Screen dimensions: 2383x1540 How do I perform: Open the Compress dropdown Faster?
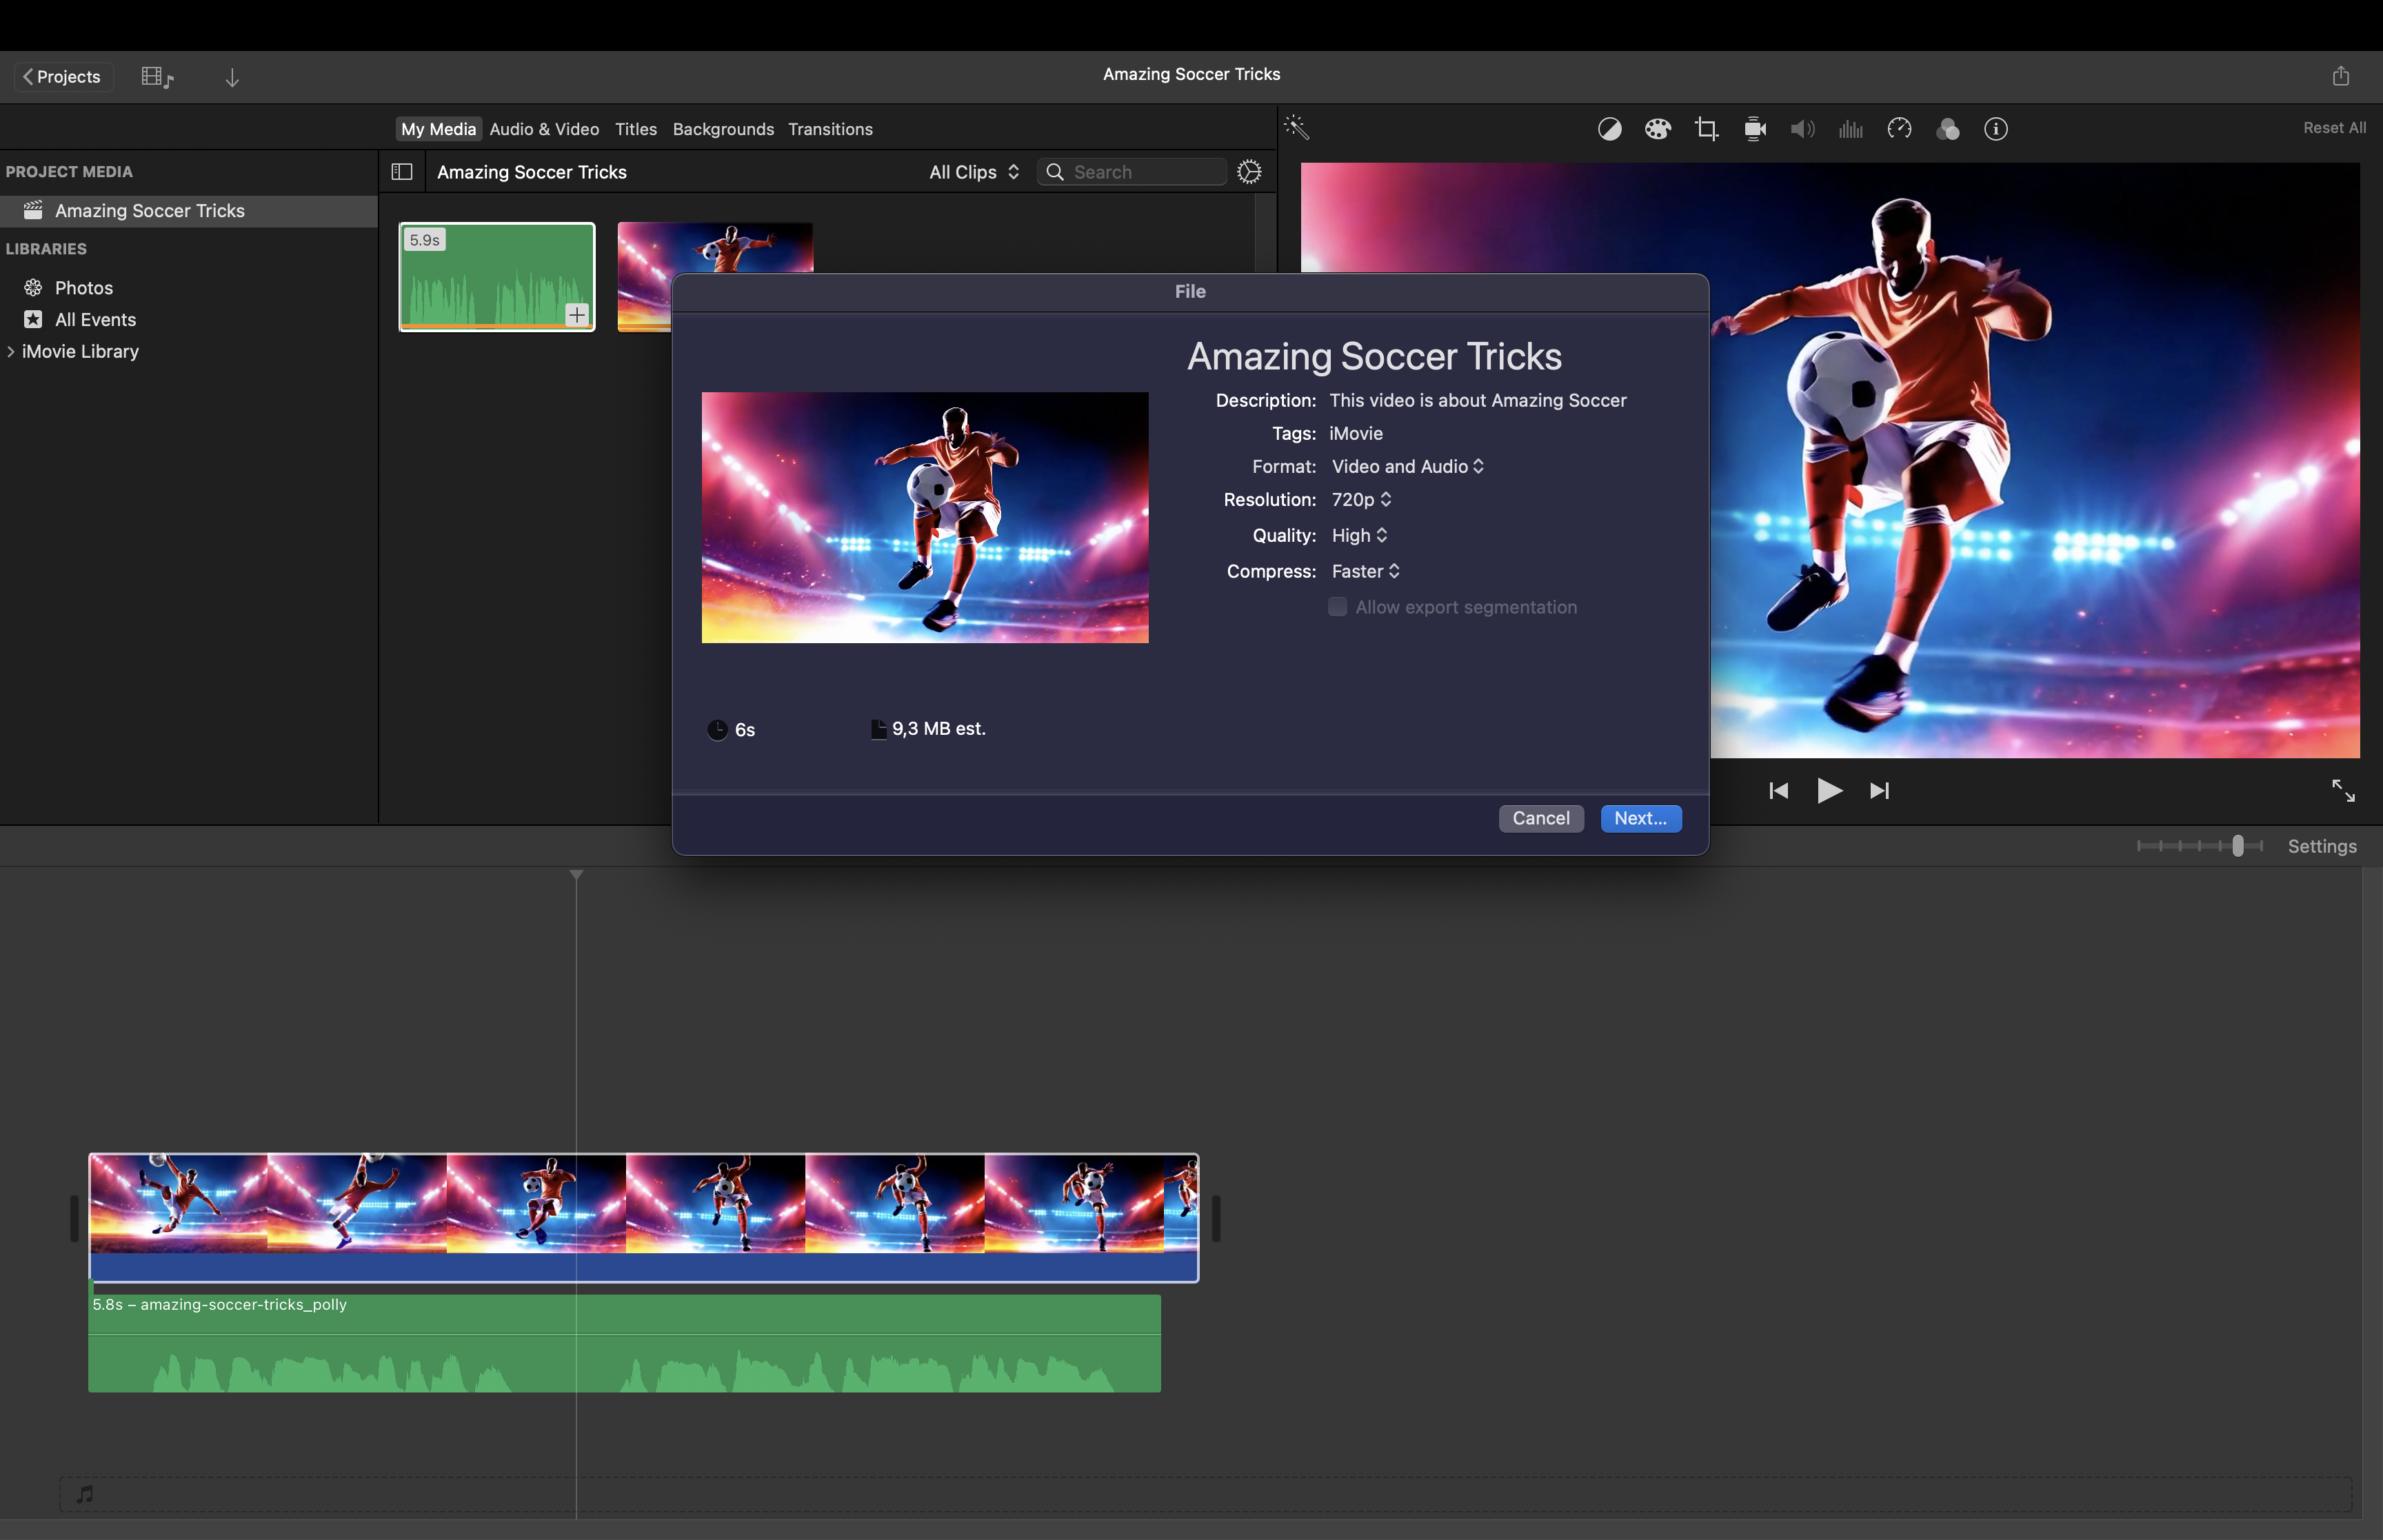pos(1365,572)
